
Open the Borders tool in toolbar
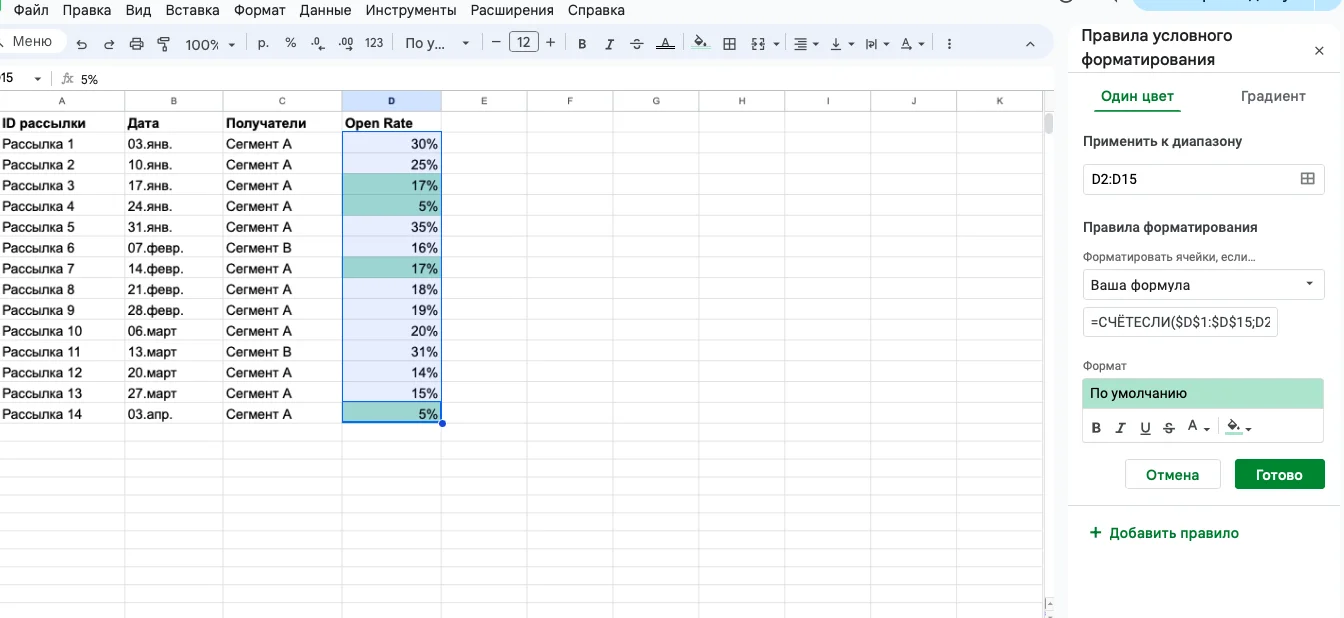(729, 43)
